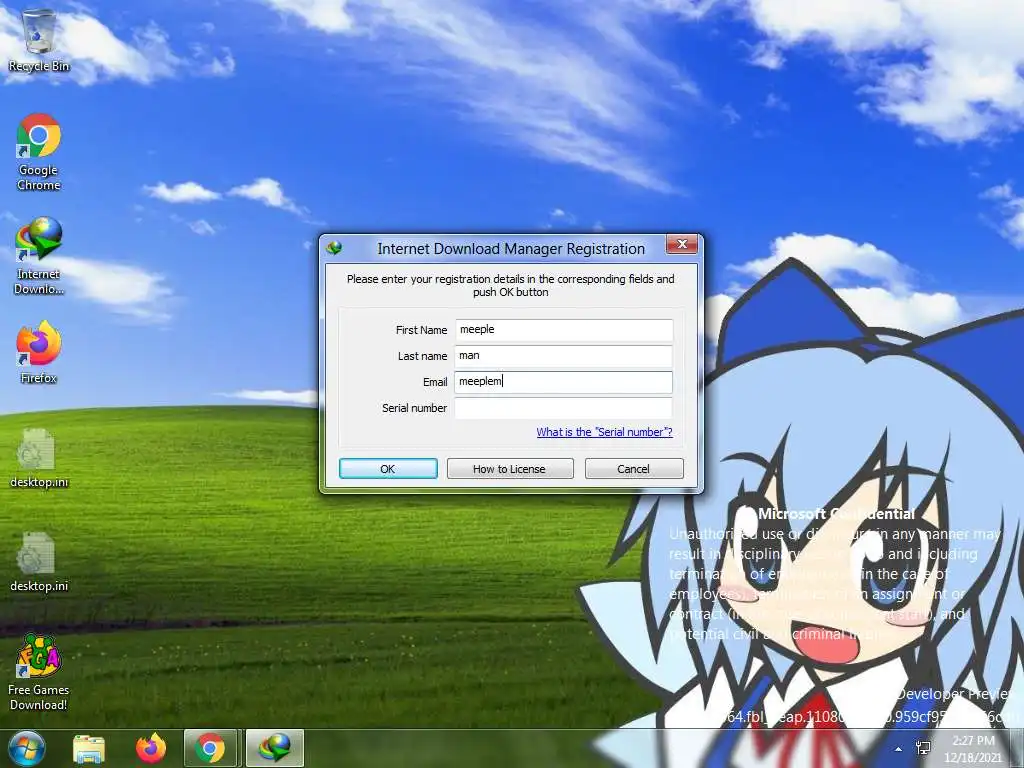Select the Free Games Download desktop shortcut

39,673
